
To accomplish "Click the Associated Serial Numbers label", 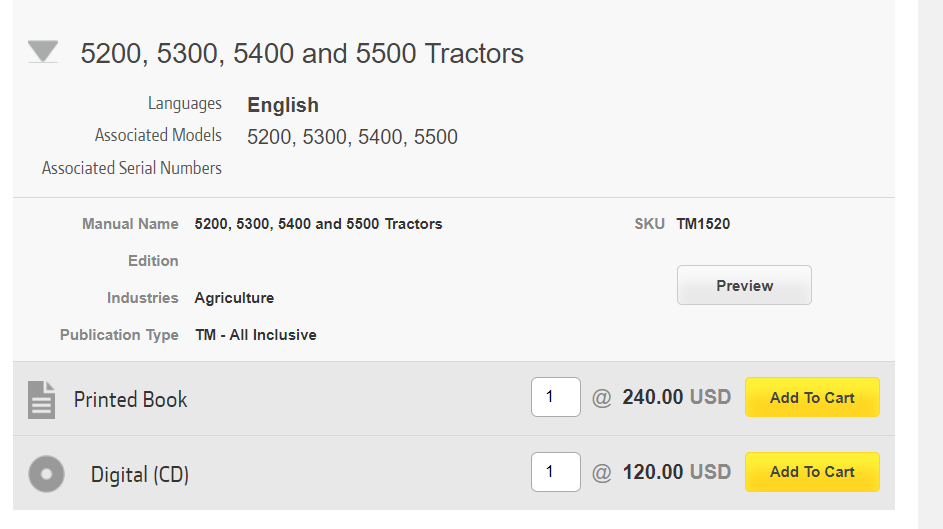I will (x=132, y=168).
